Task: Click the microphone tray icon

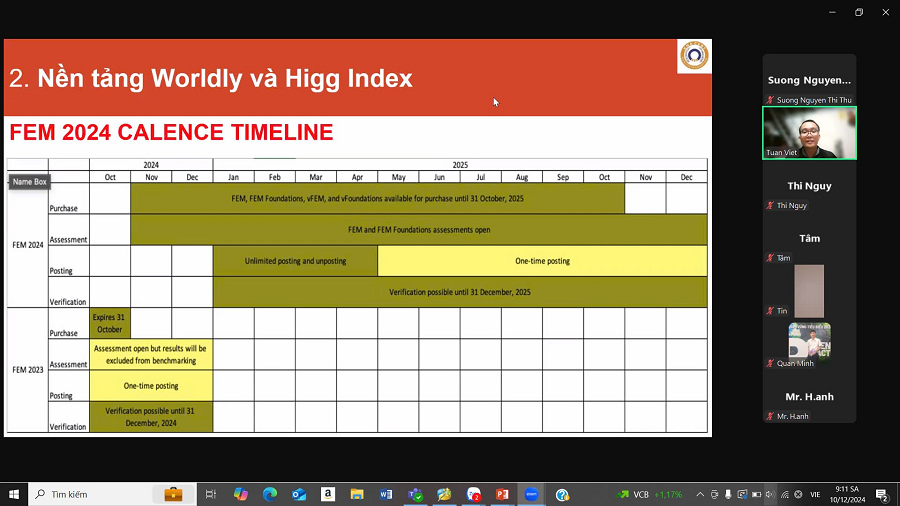Action: click(x=728, y=494)
